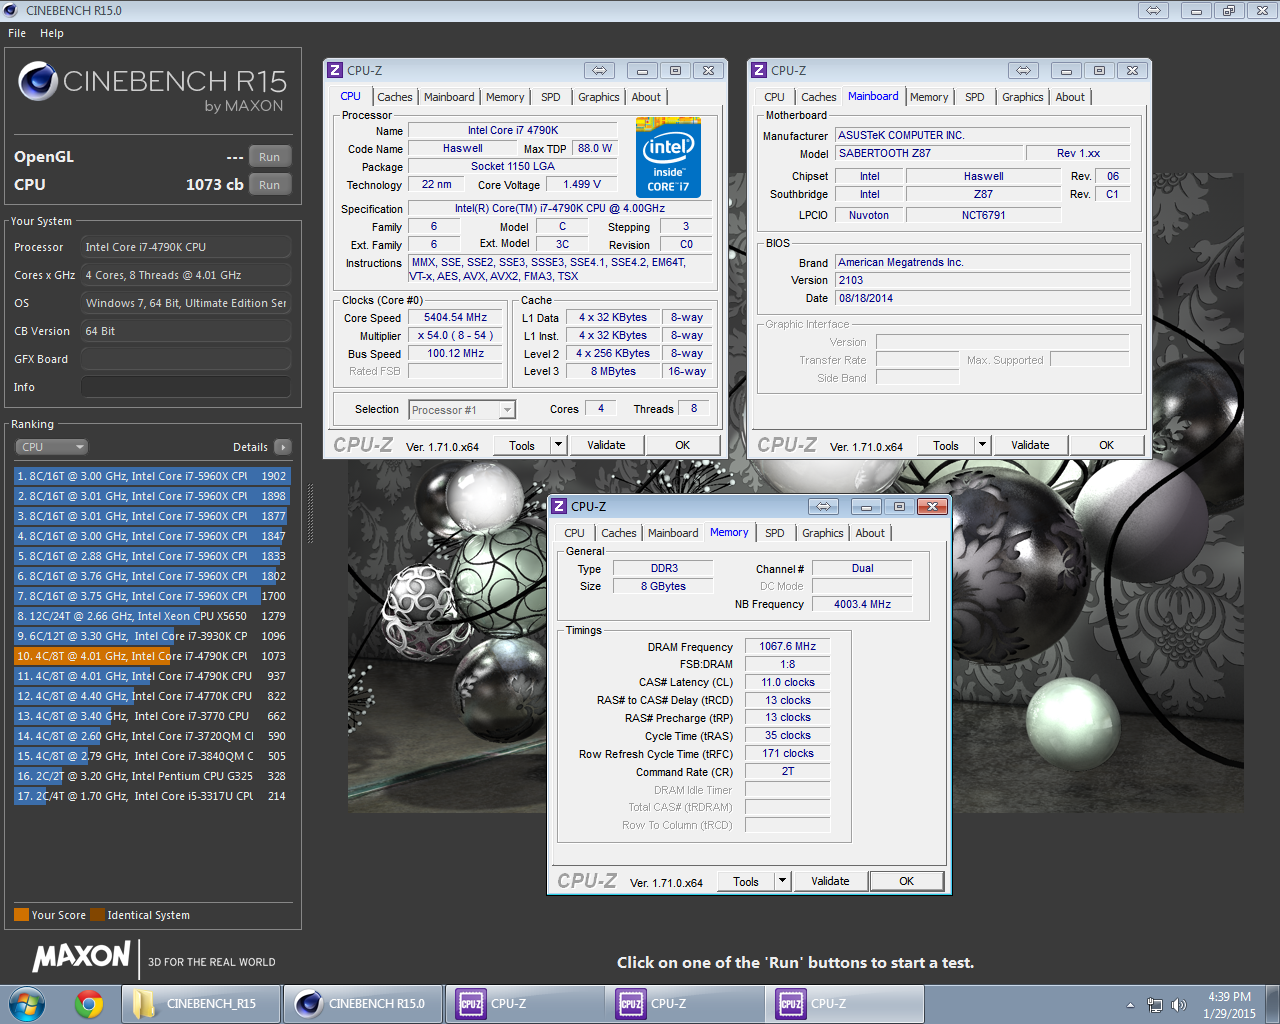Open the Help menu in Cinebench
Image resolution: width=1280 pixels, height=1024 pixels.
[52, 33]
